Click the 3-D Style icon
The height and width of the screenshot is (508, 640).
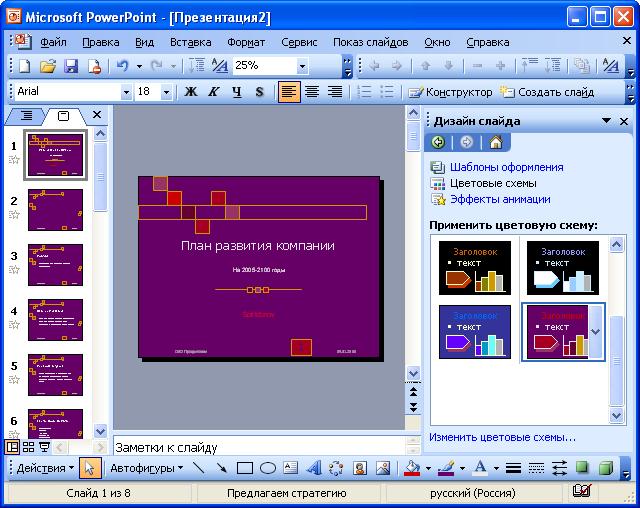606,468
